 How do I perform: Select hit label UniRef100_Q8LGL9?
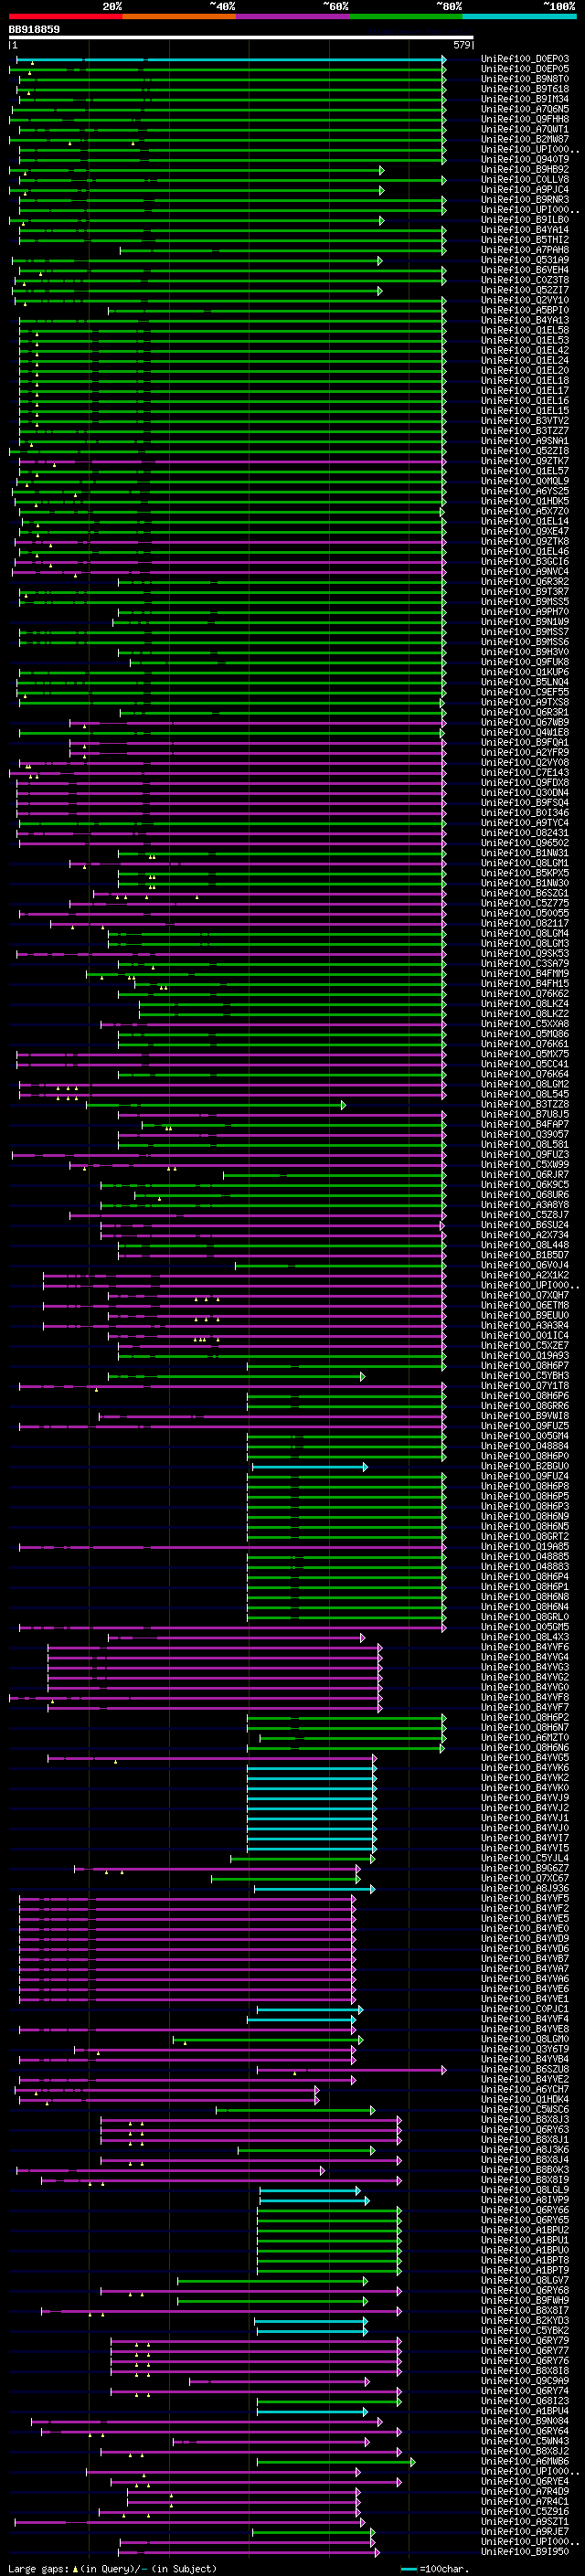tap(525, 2191)
